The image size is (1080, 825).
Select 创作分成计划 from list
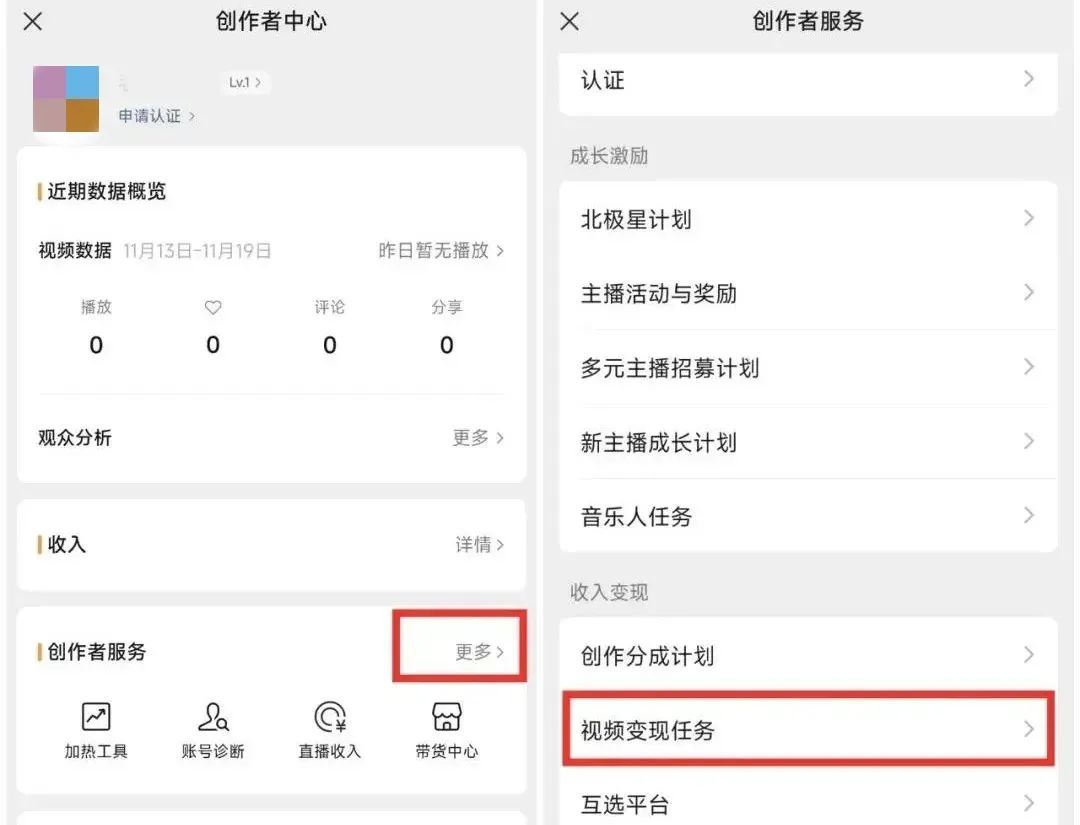click(807, 656)
